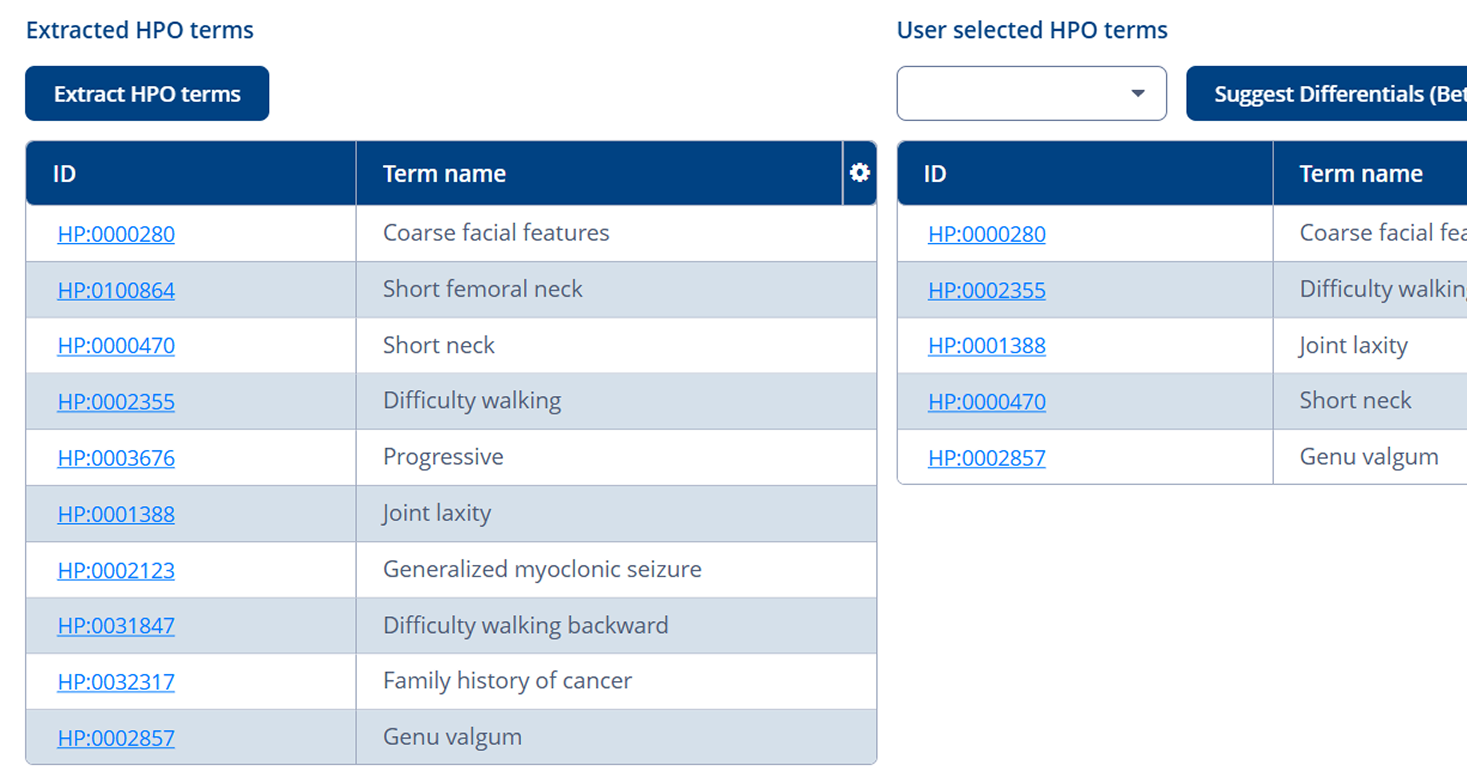Select Difficulty walking backward term name
Screen dimensions: 1467x783
(525, 625)
